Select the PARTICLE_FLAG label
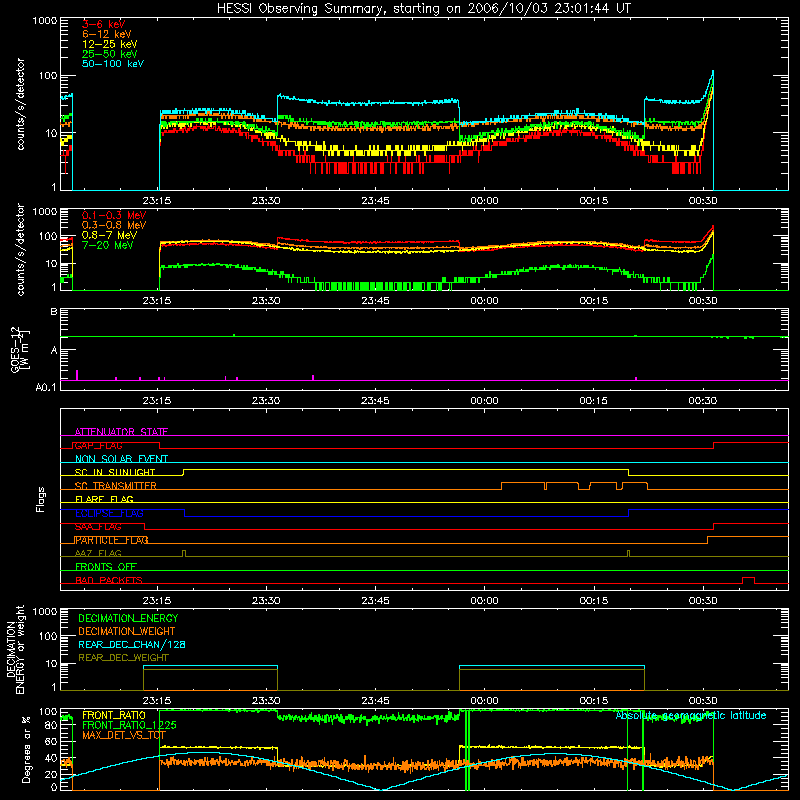800x800 pixels. click(112, 540)
